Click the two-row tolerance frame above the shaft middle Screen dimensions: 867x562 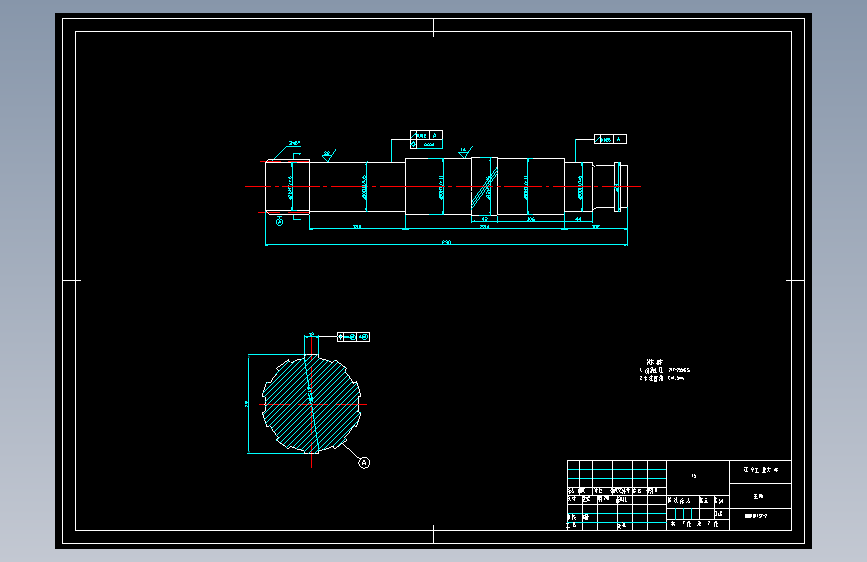pos(426,139)
